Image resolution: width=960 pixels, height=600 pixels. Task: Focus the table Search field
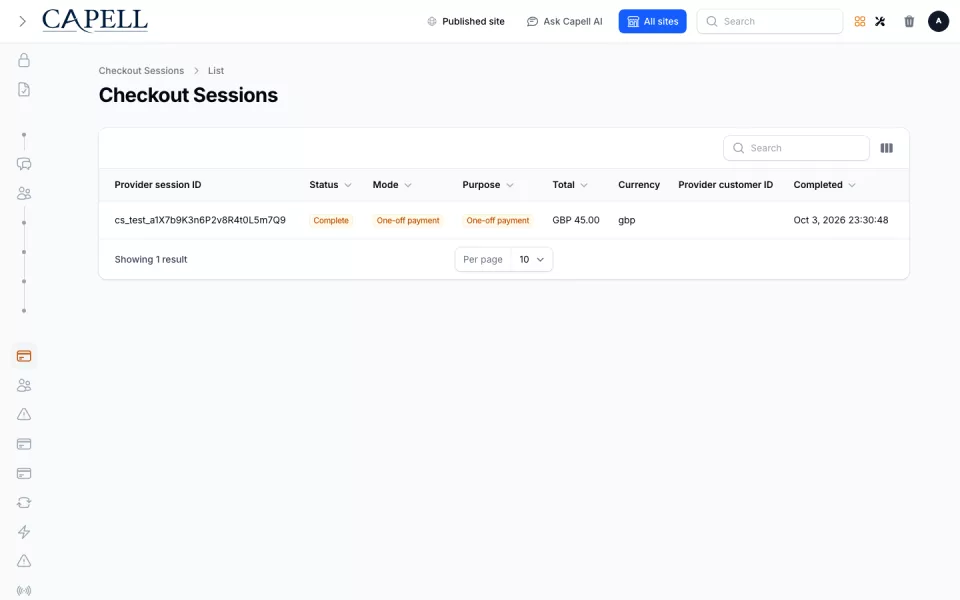[796, 148]
